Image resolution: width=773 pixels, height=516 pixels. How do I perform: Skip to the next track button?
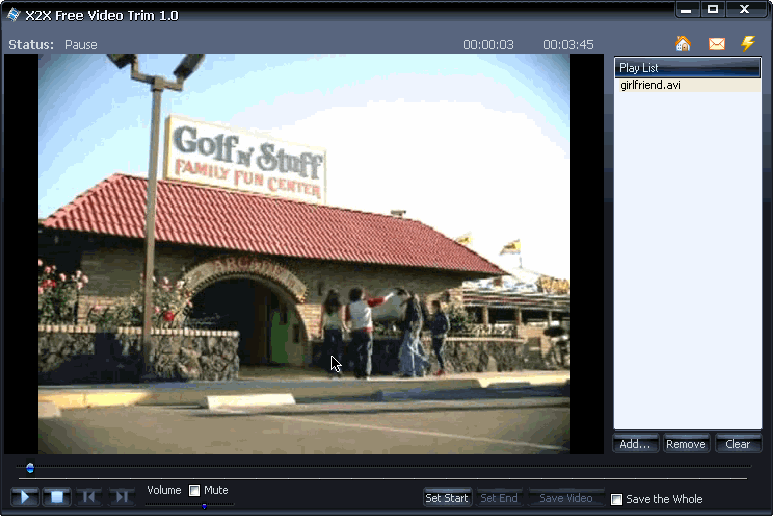tap(121, 496)
